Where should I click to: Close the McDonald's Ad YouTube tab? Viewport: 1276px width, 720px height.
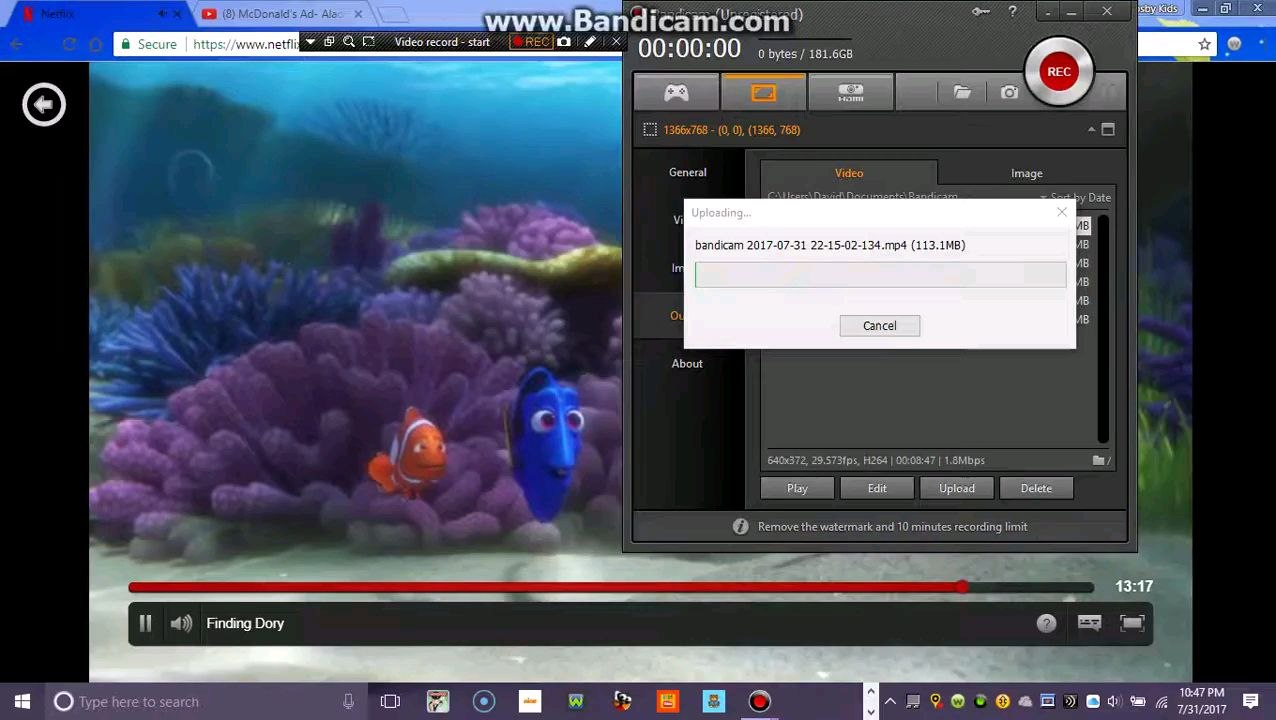point(358,14)
